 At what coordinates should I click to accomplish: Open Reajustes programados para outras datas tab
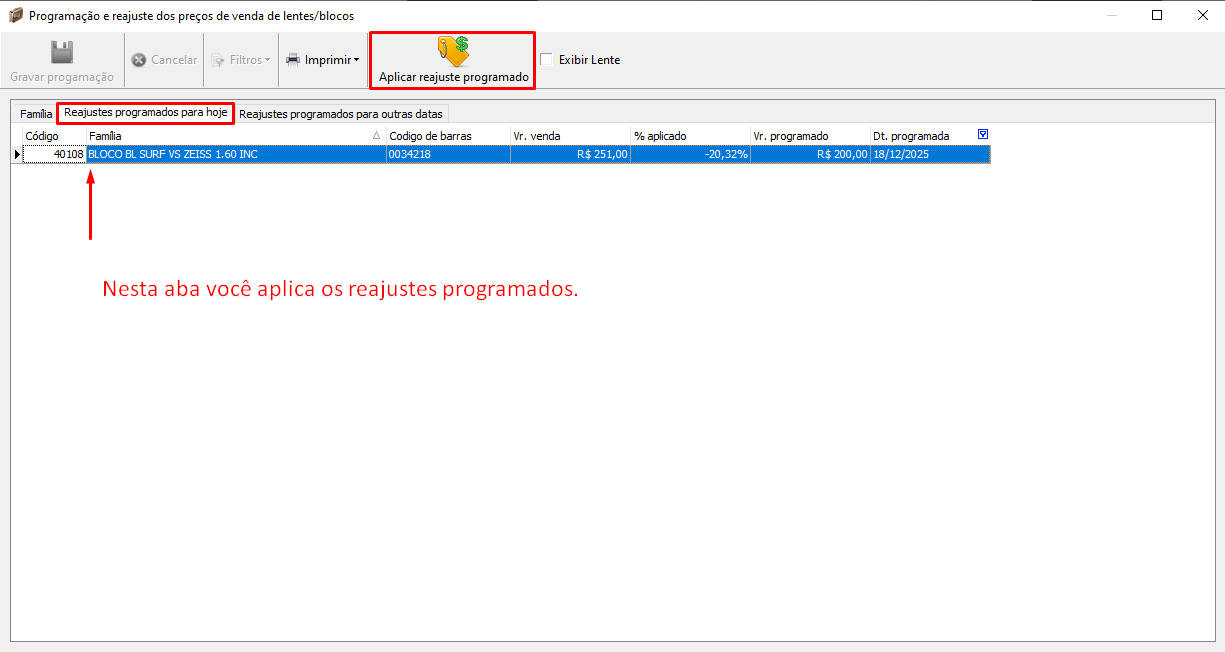click(340, 114)
